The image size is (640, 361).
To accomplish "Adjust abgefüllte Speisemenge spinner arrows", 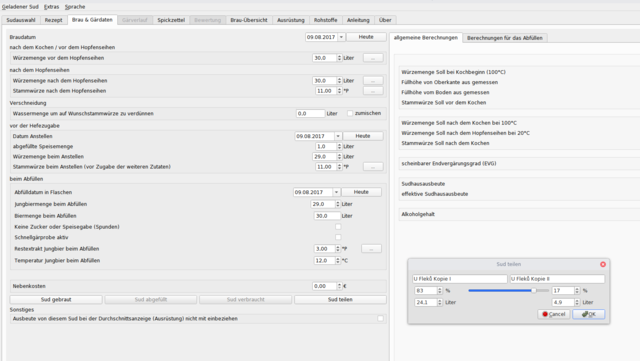I will 339,146.
